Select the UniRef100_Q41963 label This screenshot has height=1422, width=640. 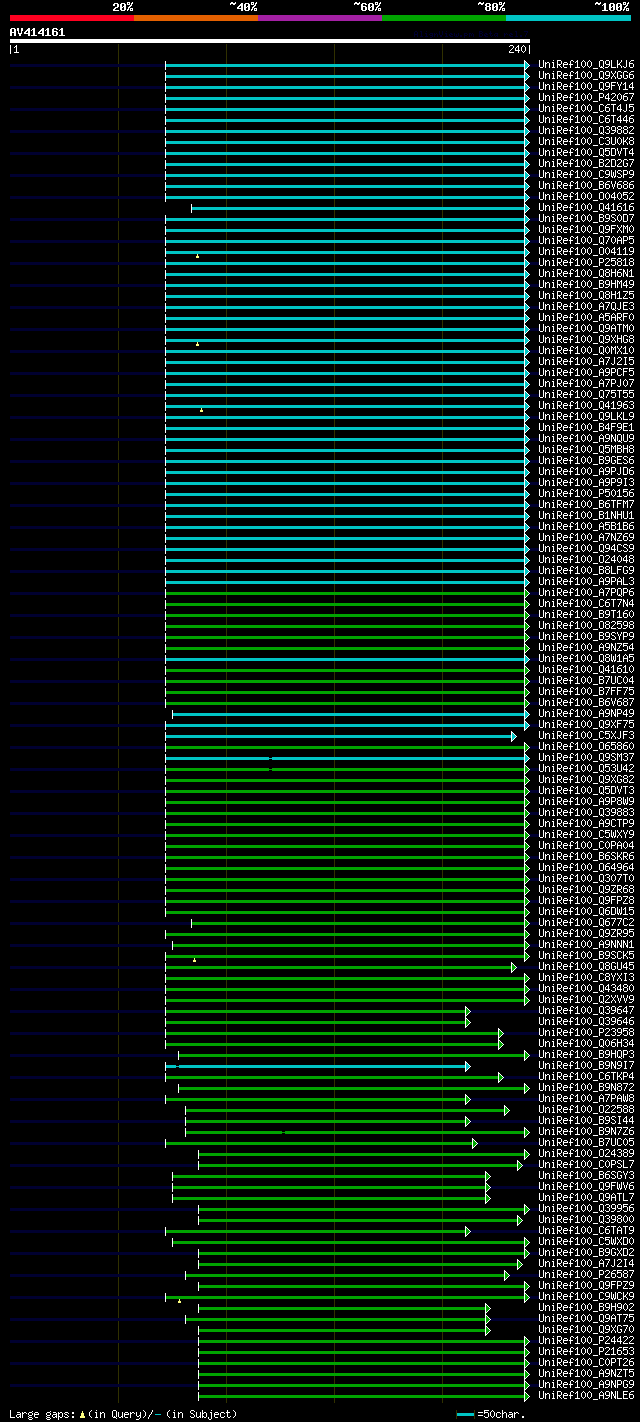(x=586, y=405)
